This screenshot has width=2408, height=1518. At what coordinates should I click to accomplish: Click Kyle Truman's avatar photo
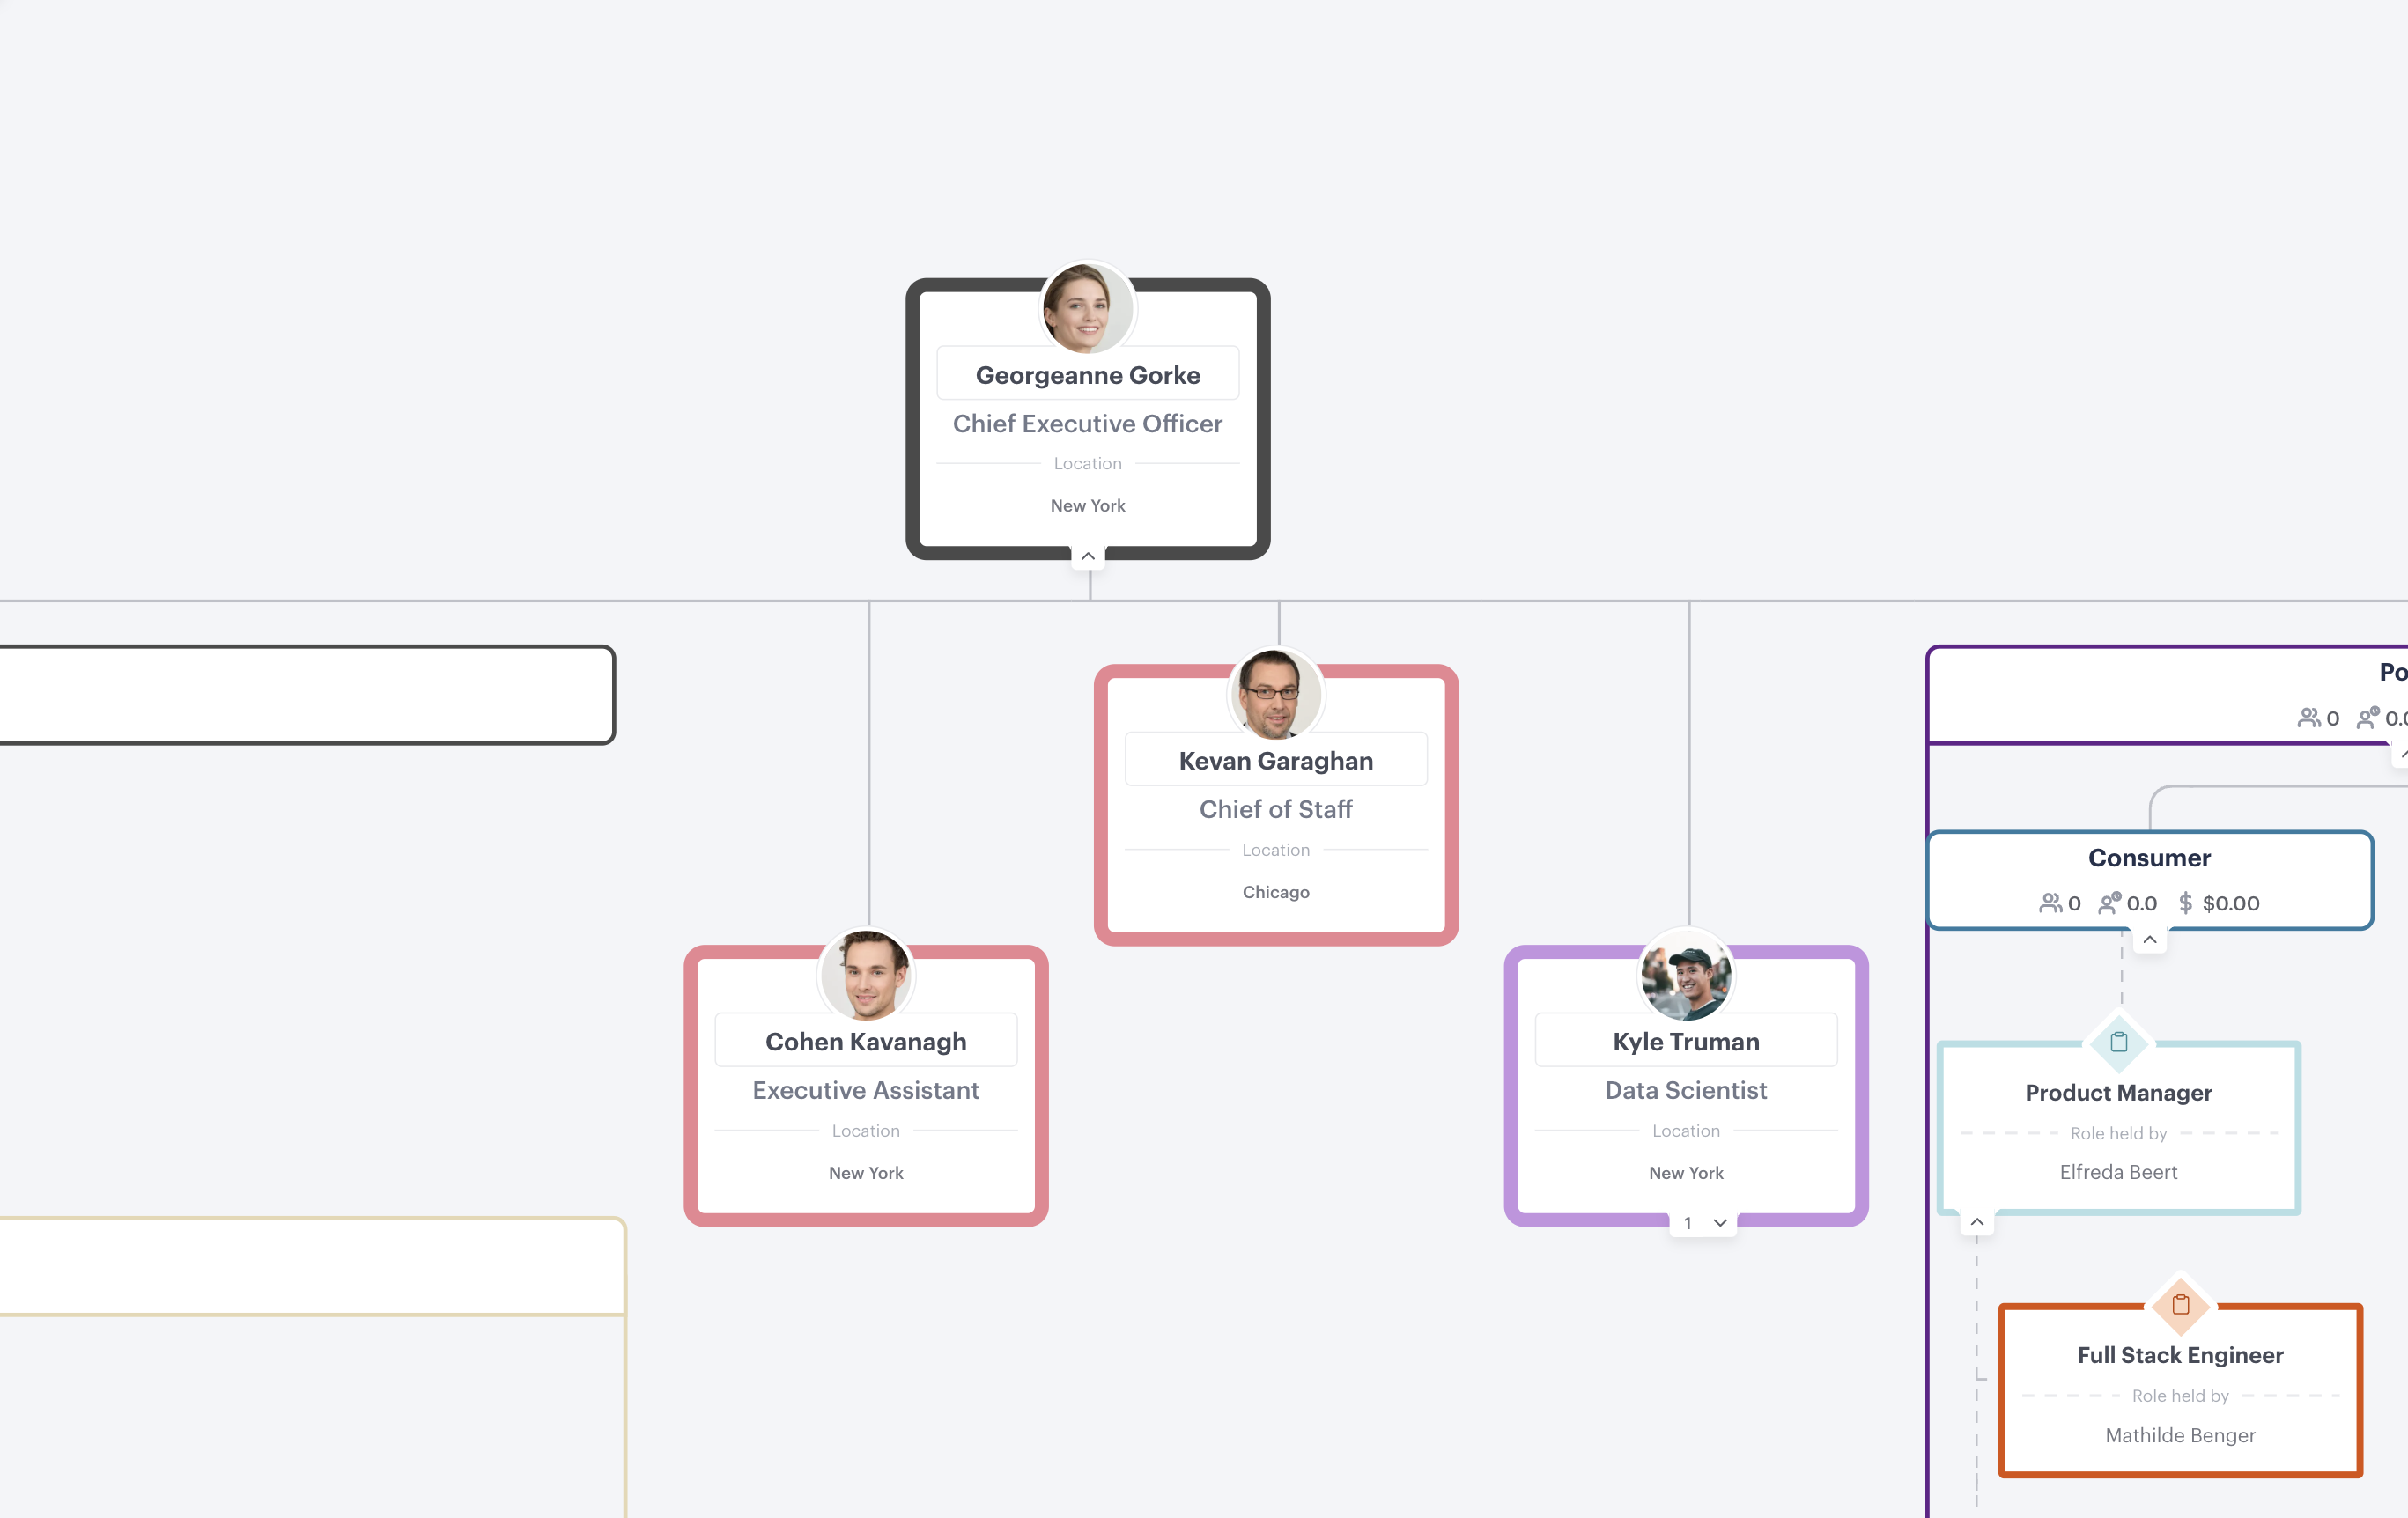[1686, 975]
